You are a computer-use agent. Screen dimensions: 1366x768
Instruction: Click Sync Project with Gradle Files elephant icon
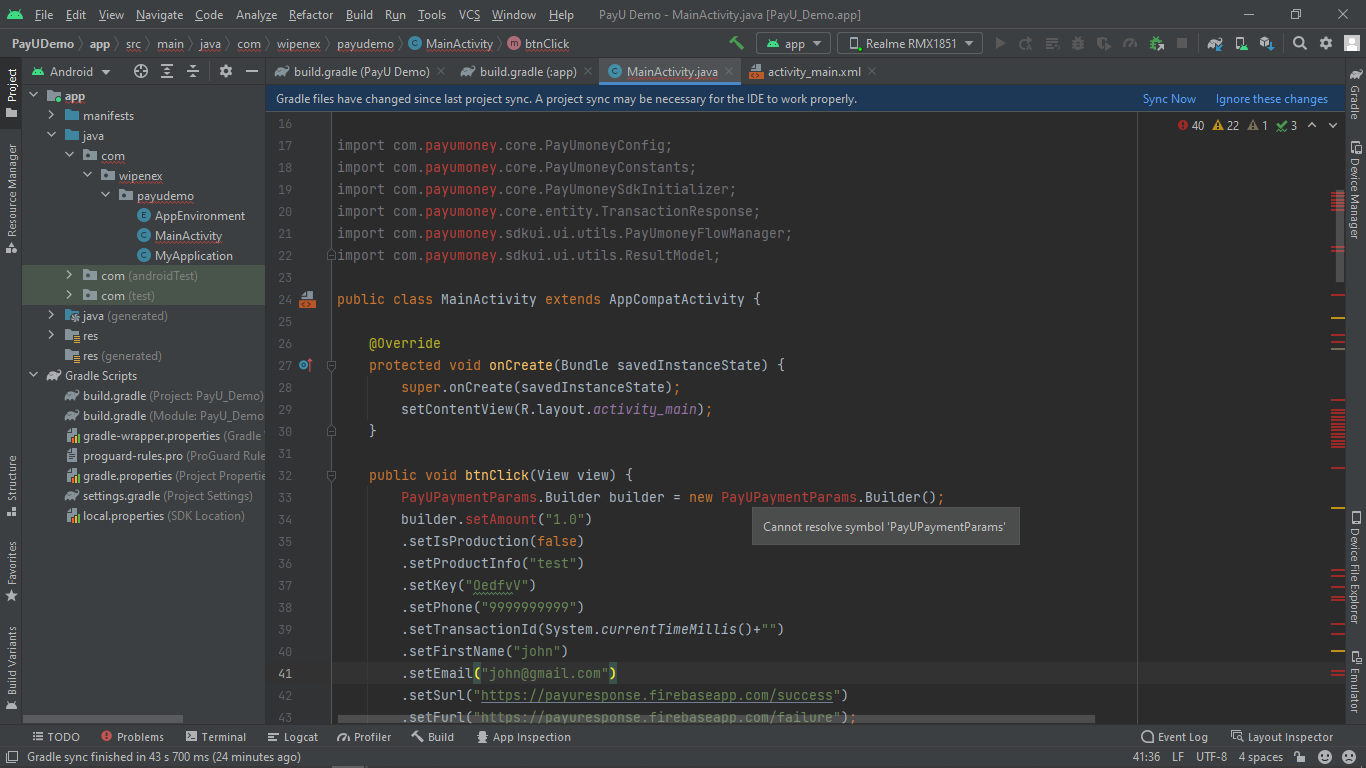pos(1215,43)
